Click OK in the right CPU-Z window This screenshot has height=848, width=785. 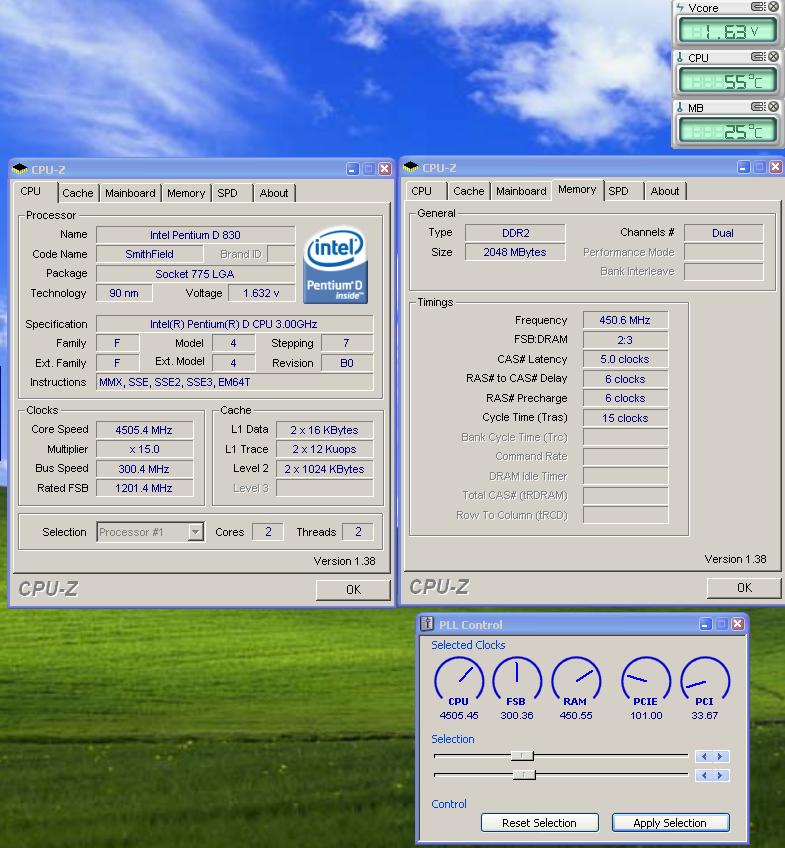tap(744, 587)
